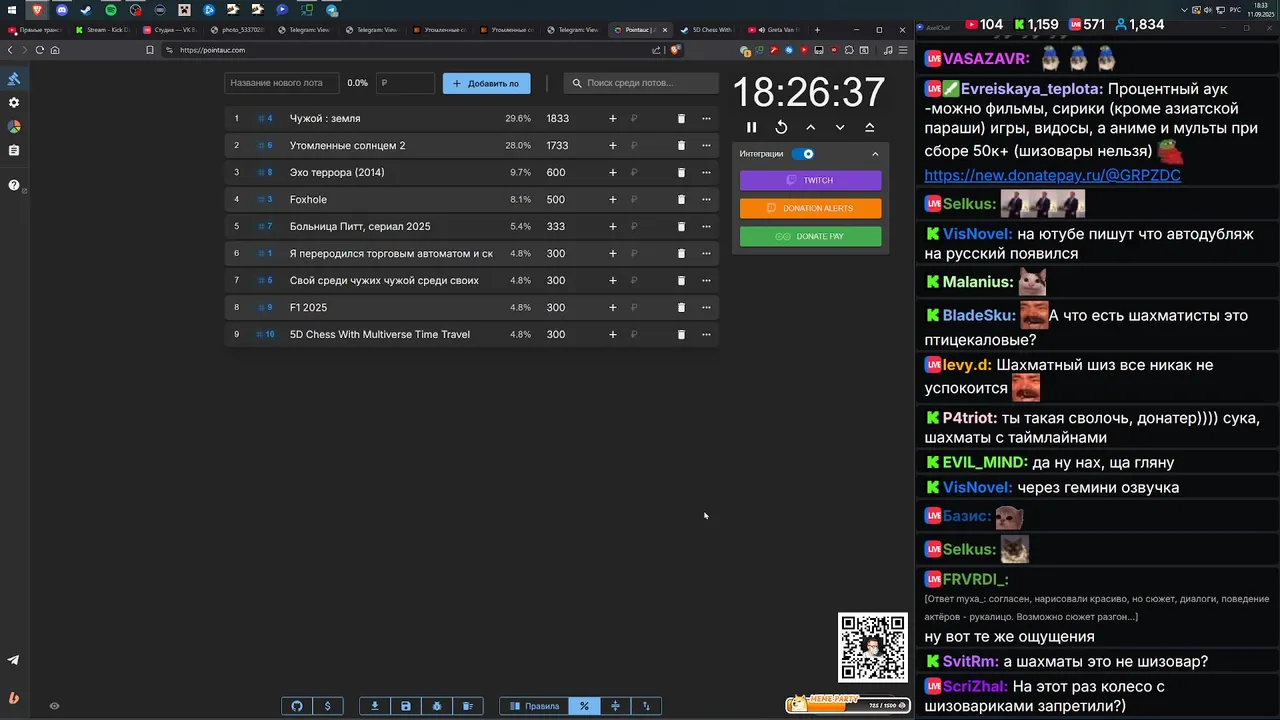Click the clear lots icon in bottom toolbar
The image size is (1280, 720).
tap(468, 706)
